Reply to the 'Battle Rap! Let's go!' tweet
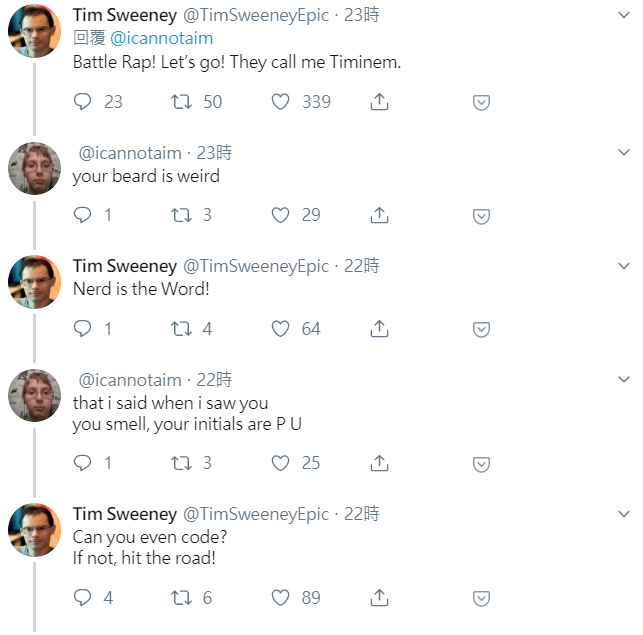Viewport: 643px width, 635px height. click(x=82, y=101)
